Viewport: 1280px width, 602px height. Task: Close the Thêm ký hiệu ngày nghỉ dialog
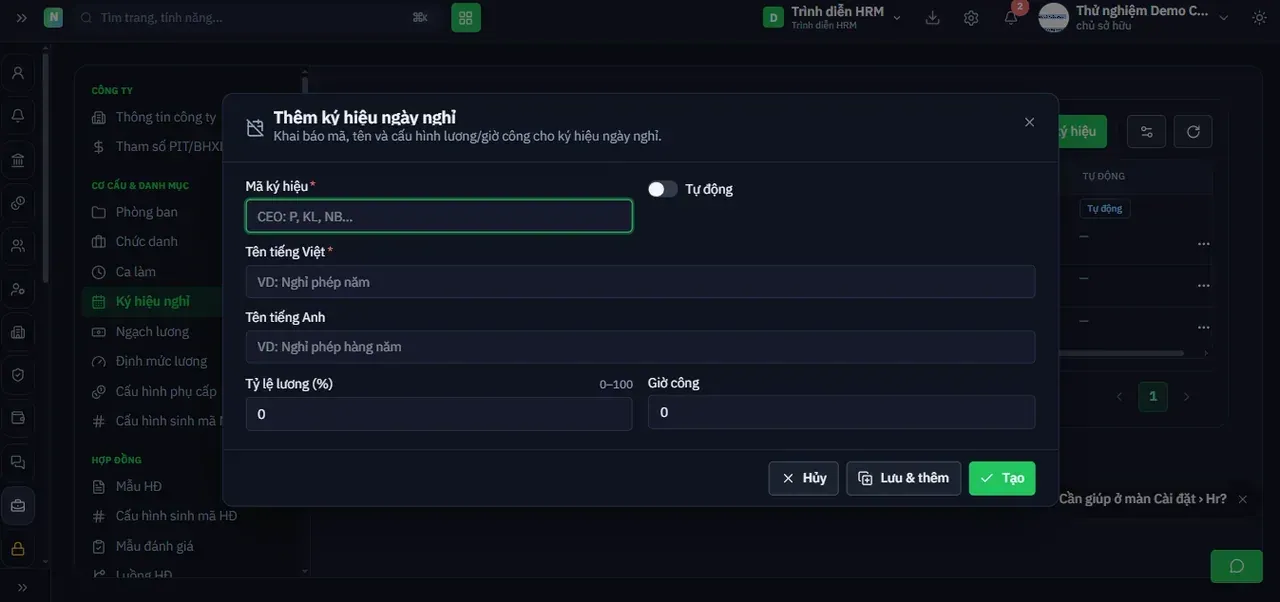[x=1029, y=122]
